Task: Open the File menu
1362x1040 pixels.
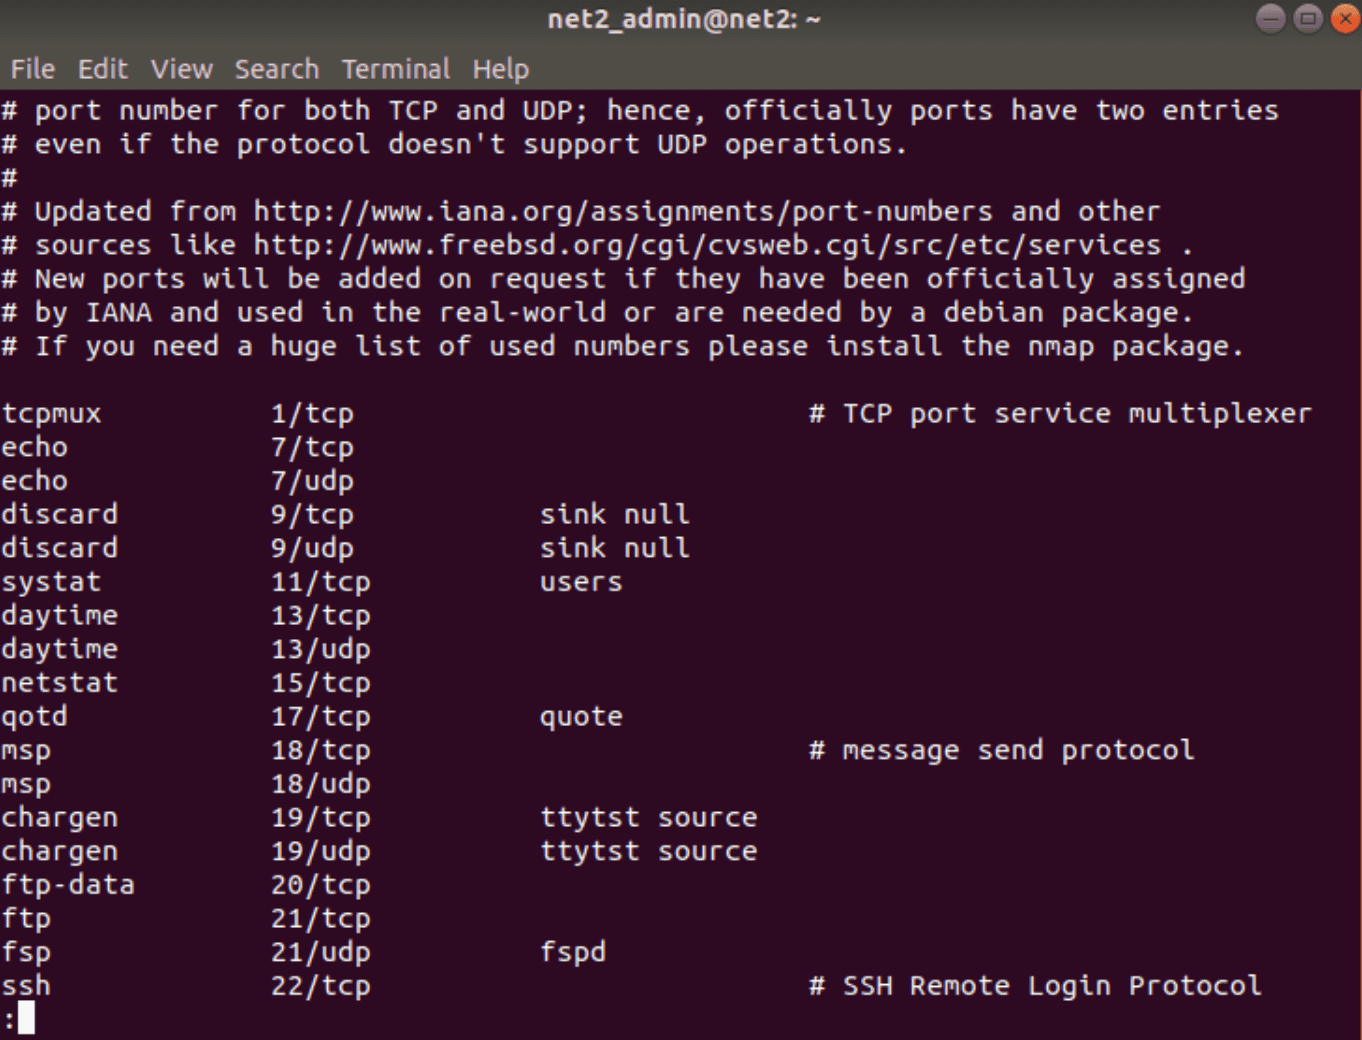Action: [x=33, y=69]
